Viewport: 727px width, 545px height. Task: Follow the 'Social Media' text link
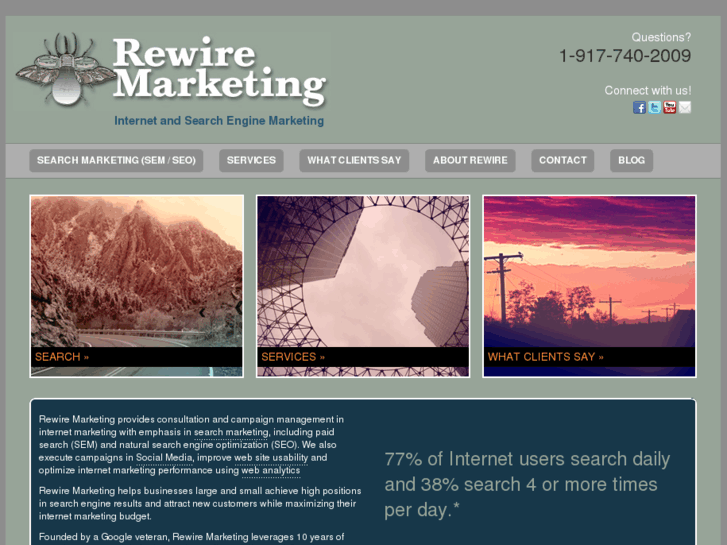coord(164,458)
